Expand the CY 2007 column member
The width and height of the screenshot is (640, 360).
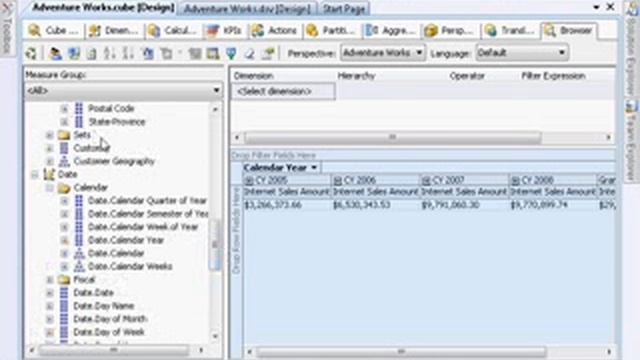(x=426, y=180)
